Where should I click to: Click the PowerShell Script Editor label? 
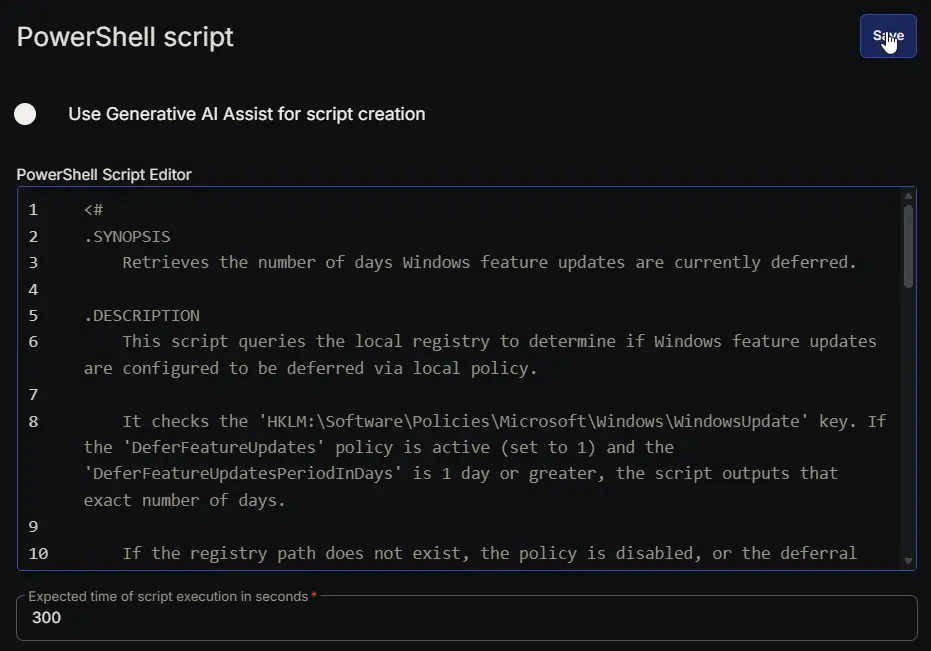pos(104,175)
